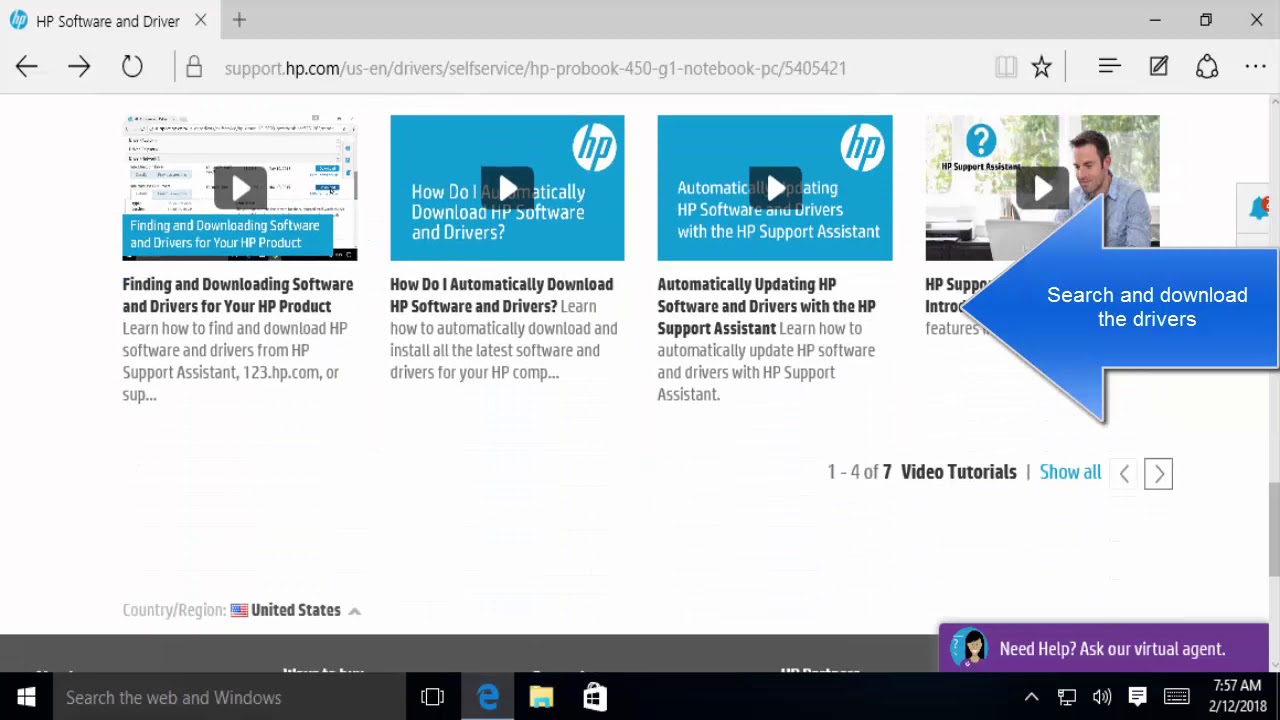Click the 1 - 4 of 7 Video Tutorials text
Screen dimensions: 1280x720
921,472
